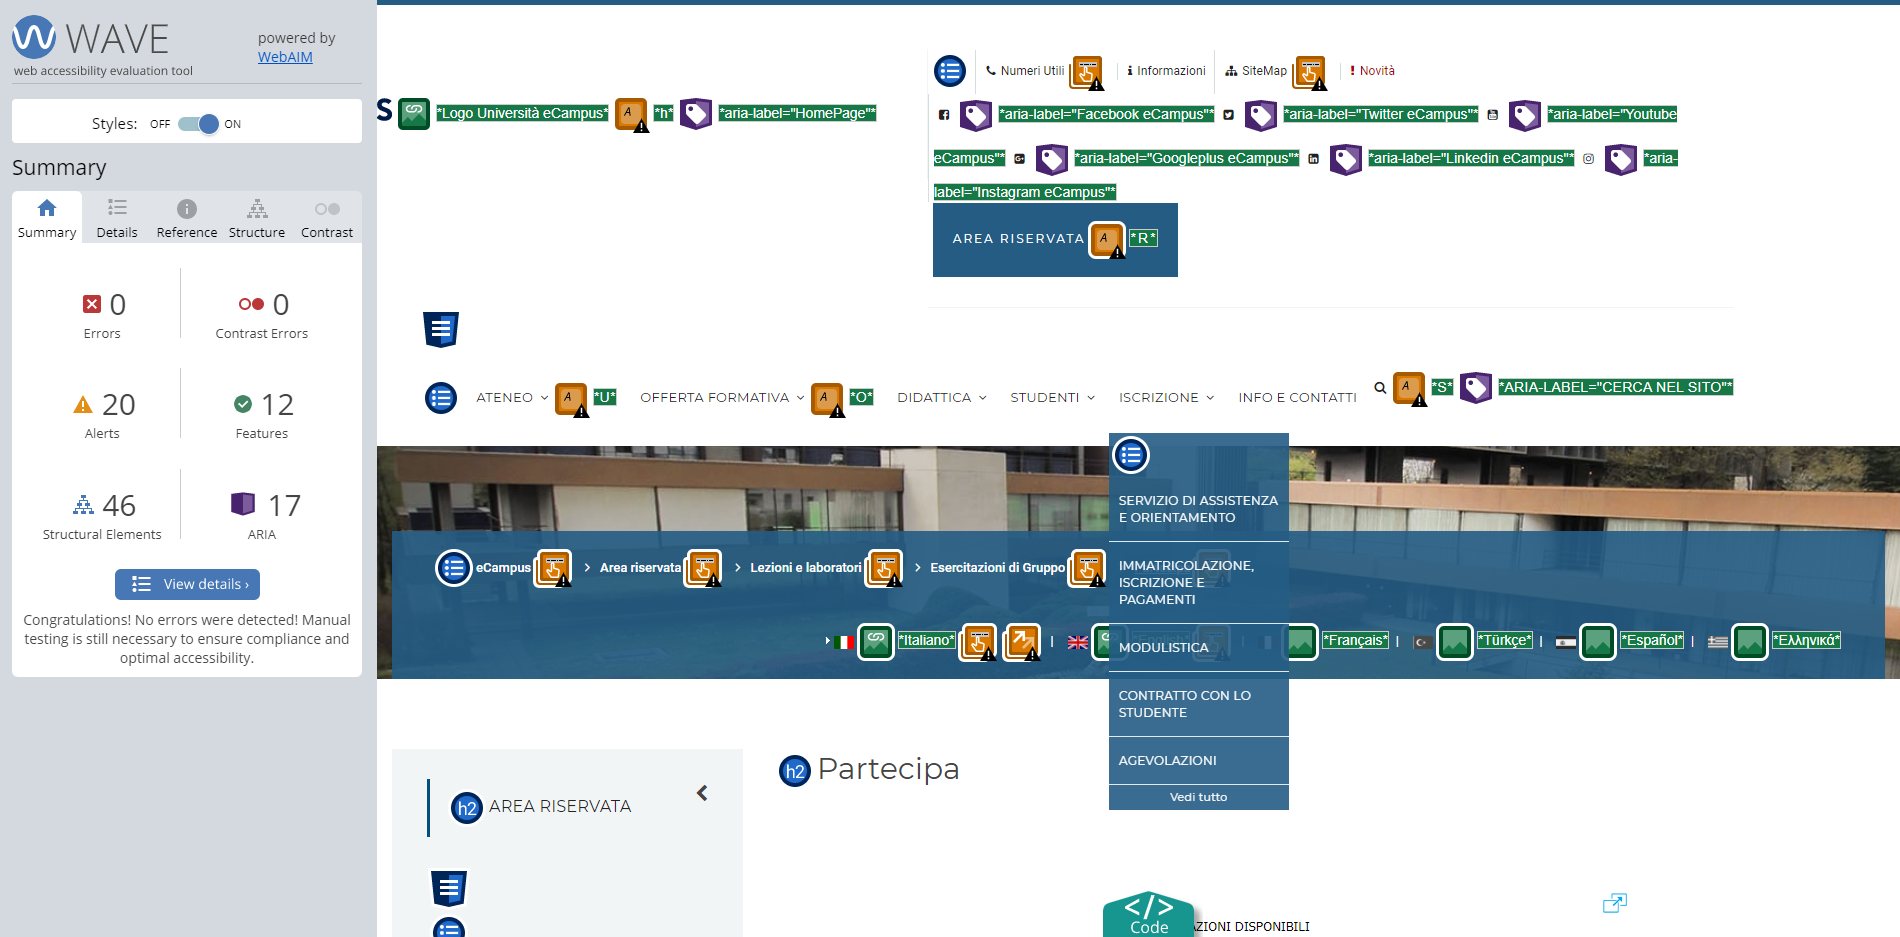Click the Code panel tab icon
The width and height of the screenshot is (1900, 937).
pyautogui.click(x=1148, y=914)
